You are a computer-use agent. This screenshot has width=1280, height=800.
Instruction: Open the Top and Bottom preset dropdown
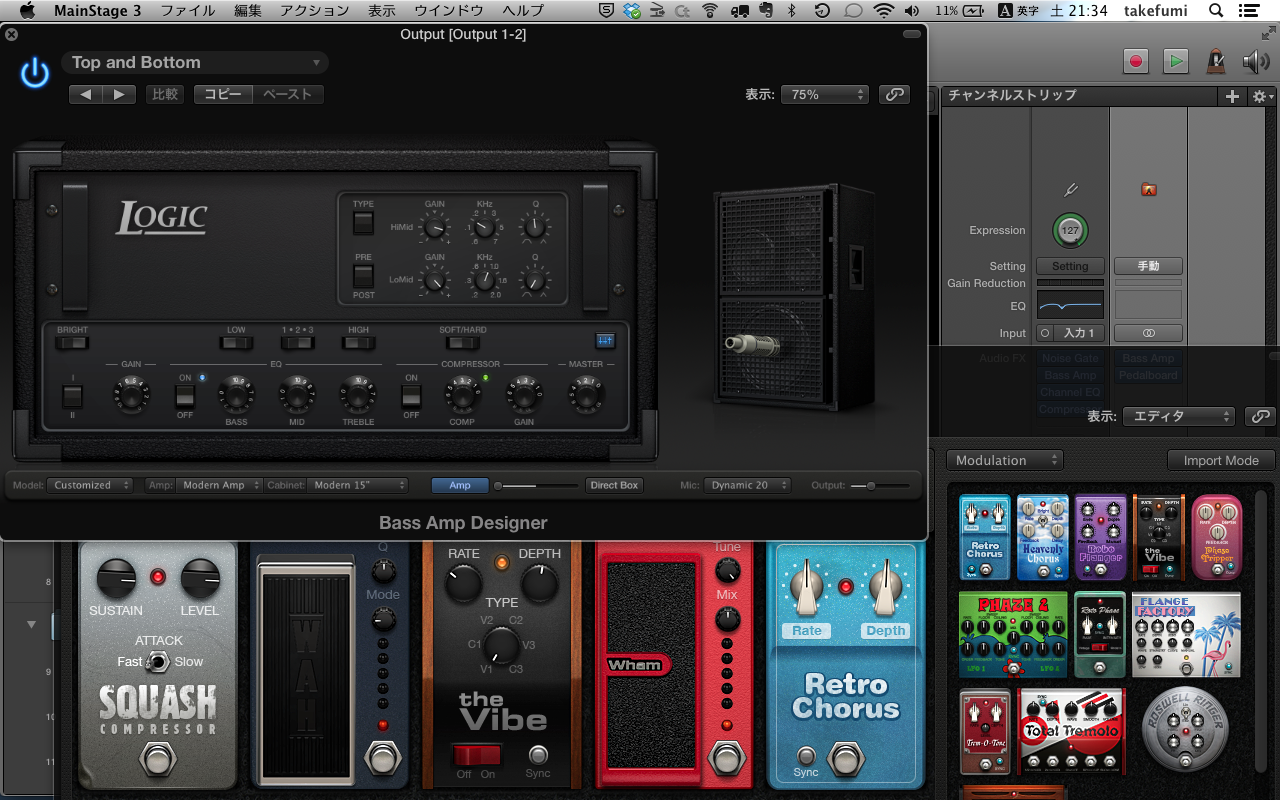(x=195, y=62)
